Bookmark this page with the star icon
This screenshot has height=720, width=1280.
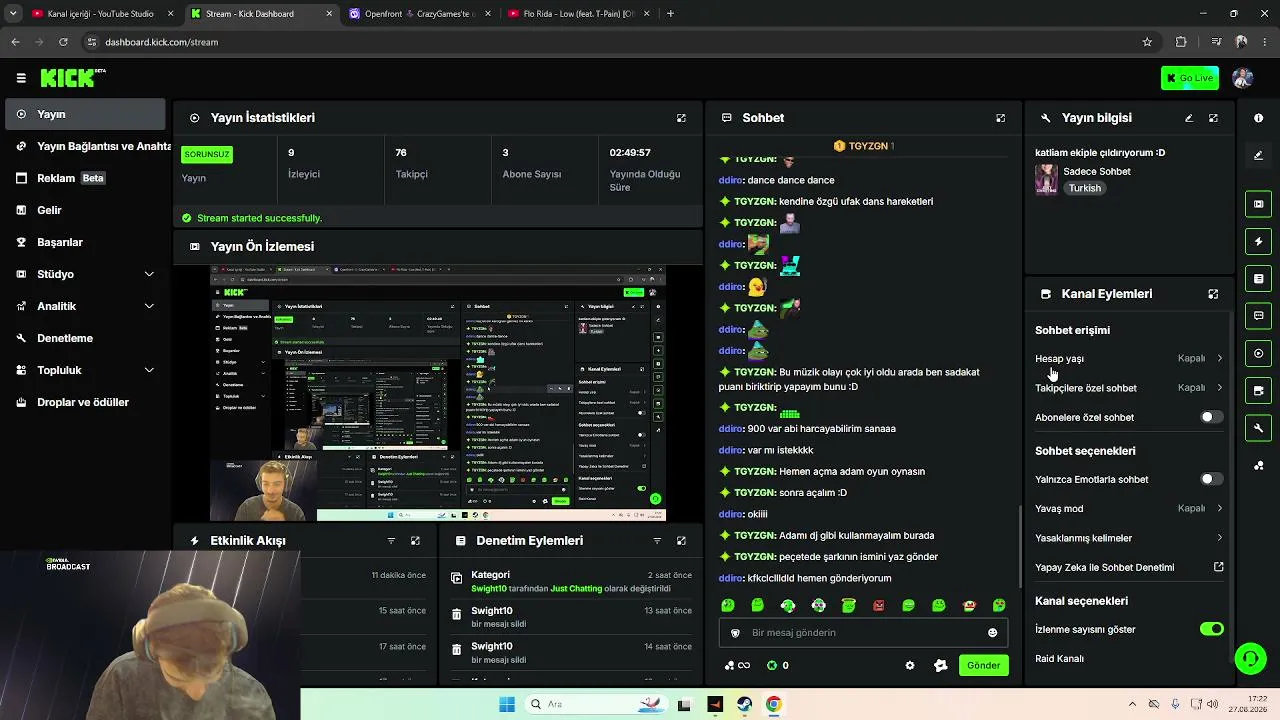click(1147, 42)
